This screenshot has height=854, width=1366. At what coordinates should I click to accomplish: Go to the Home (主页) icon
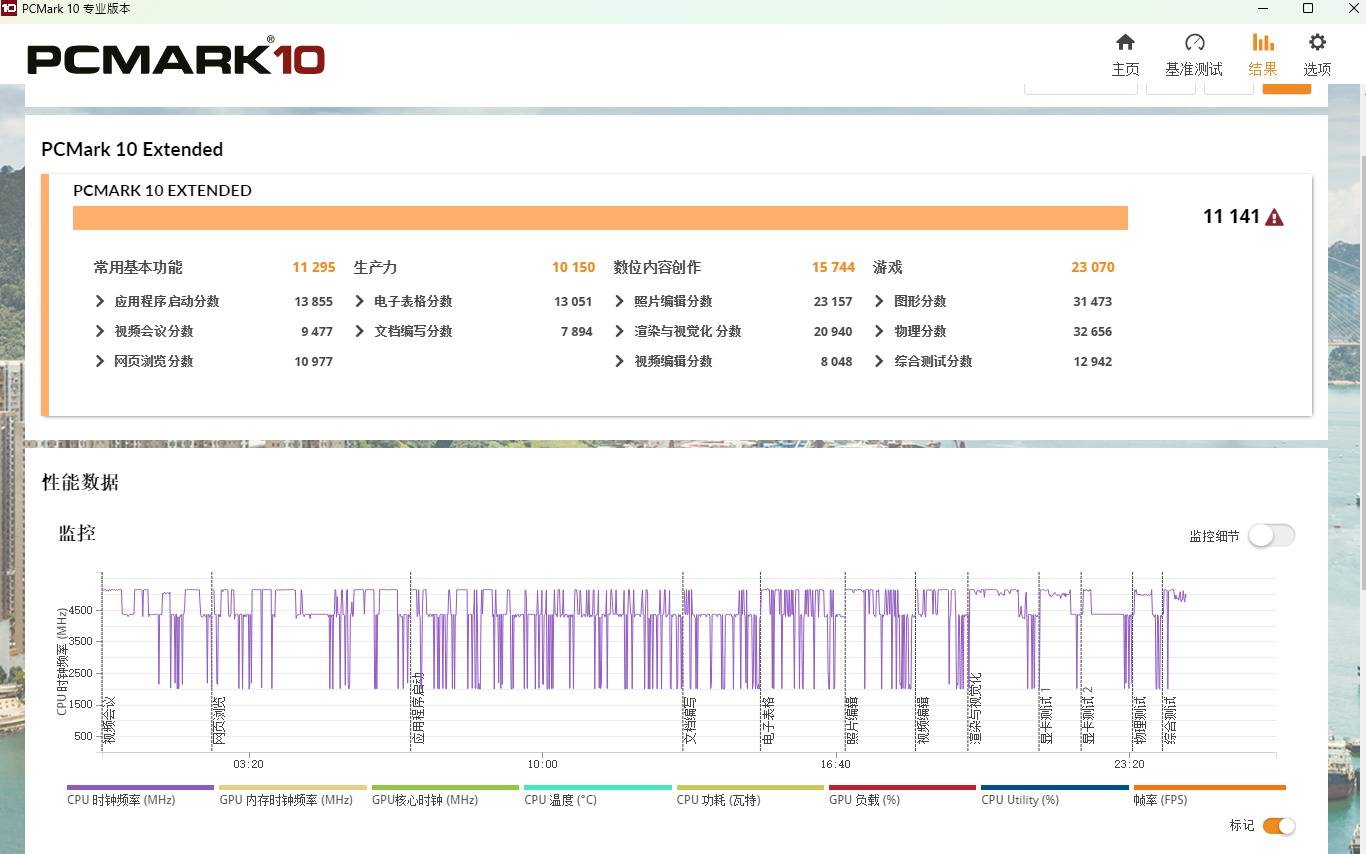coord(1125,54)
